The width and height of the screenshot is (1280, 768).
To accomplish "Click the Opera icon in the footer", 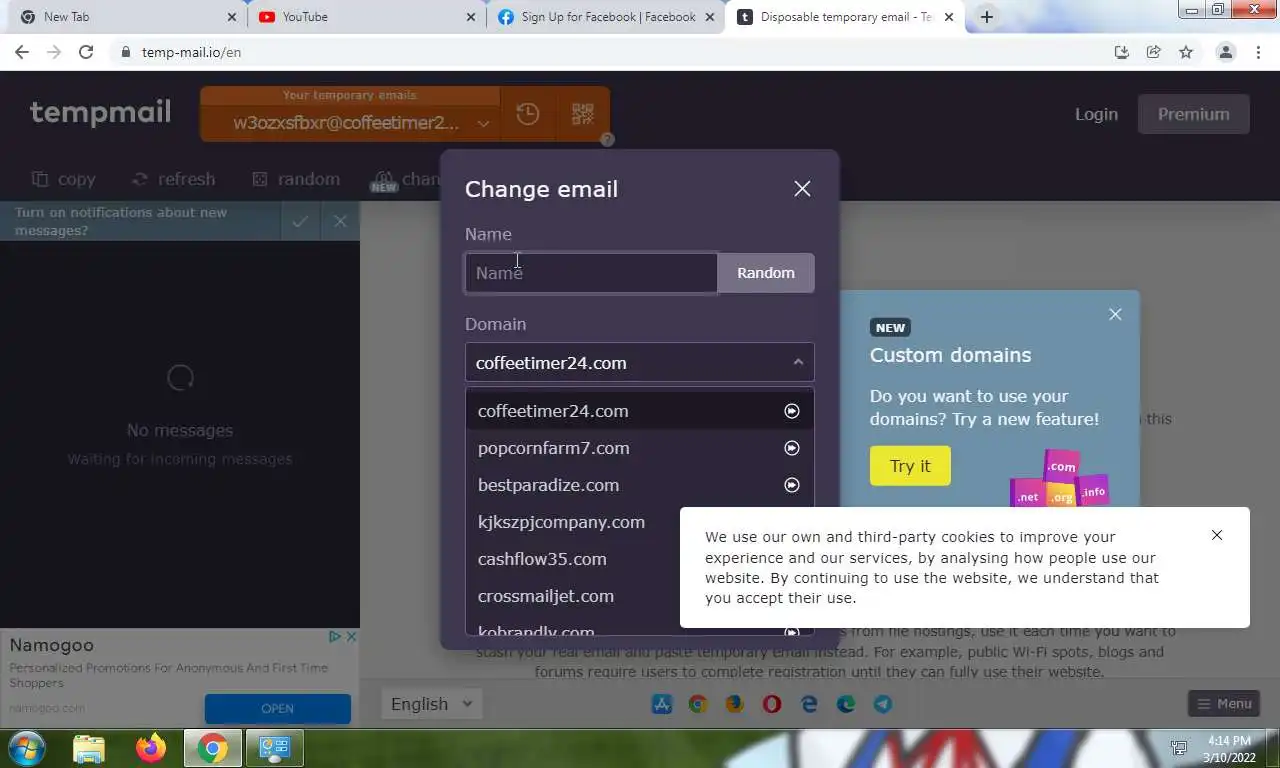I will click(772, 704).
